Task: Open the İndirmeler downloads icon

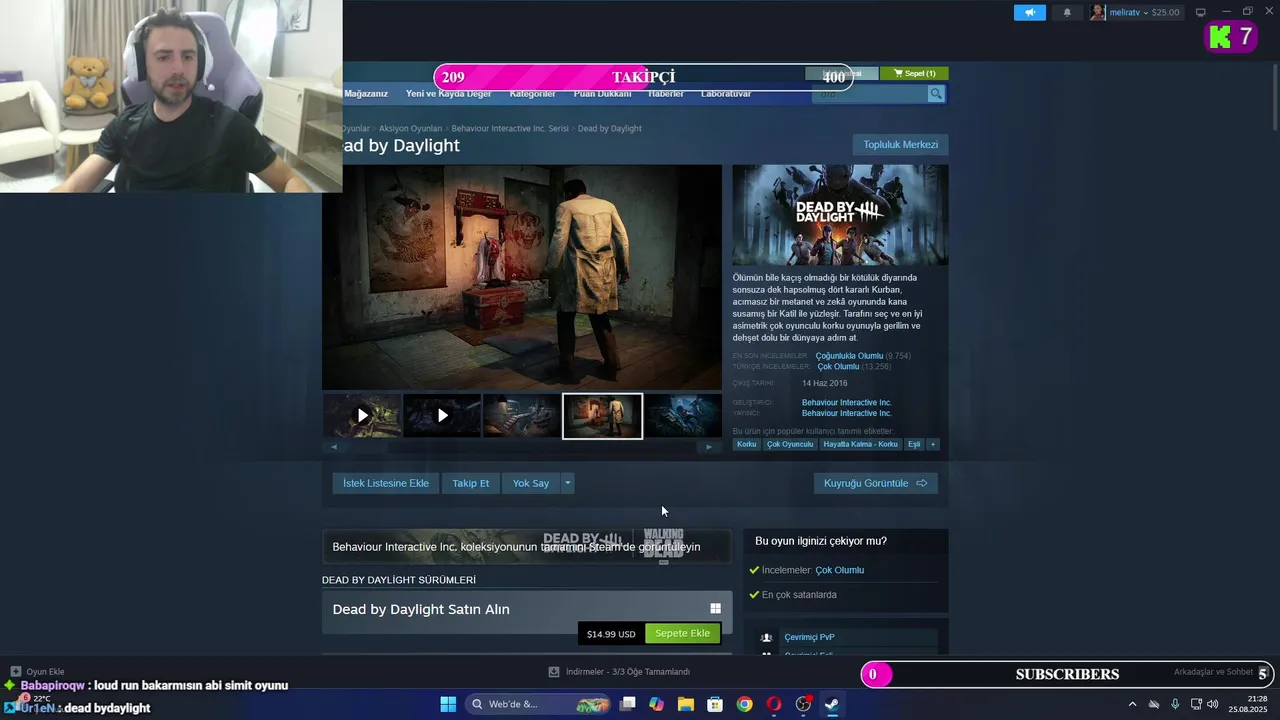Action: click(x=554, y=672)
